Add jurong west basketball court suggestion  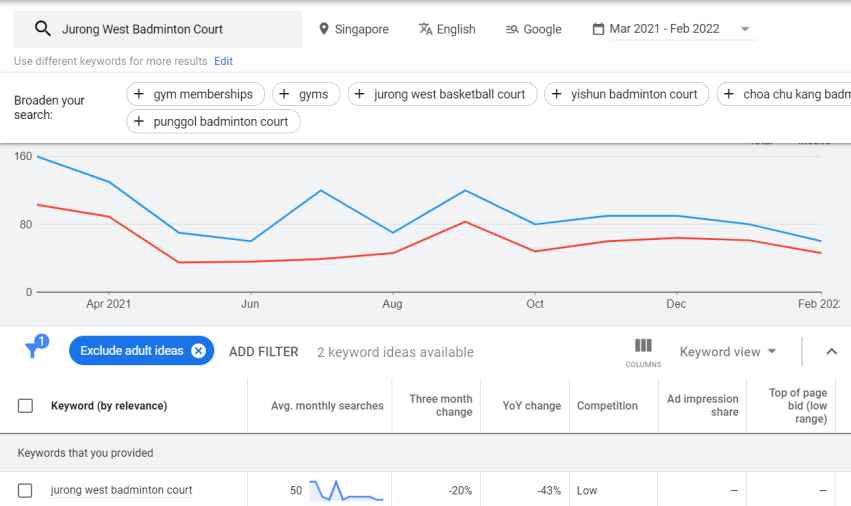[x=442, y=94]
